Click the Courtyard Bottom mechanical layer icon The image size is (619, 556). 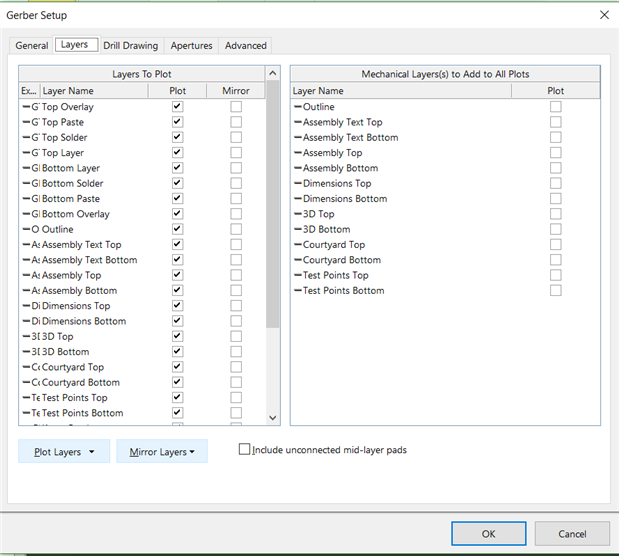point(297,260)
